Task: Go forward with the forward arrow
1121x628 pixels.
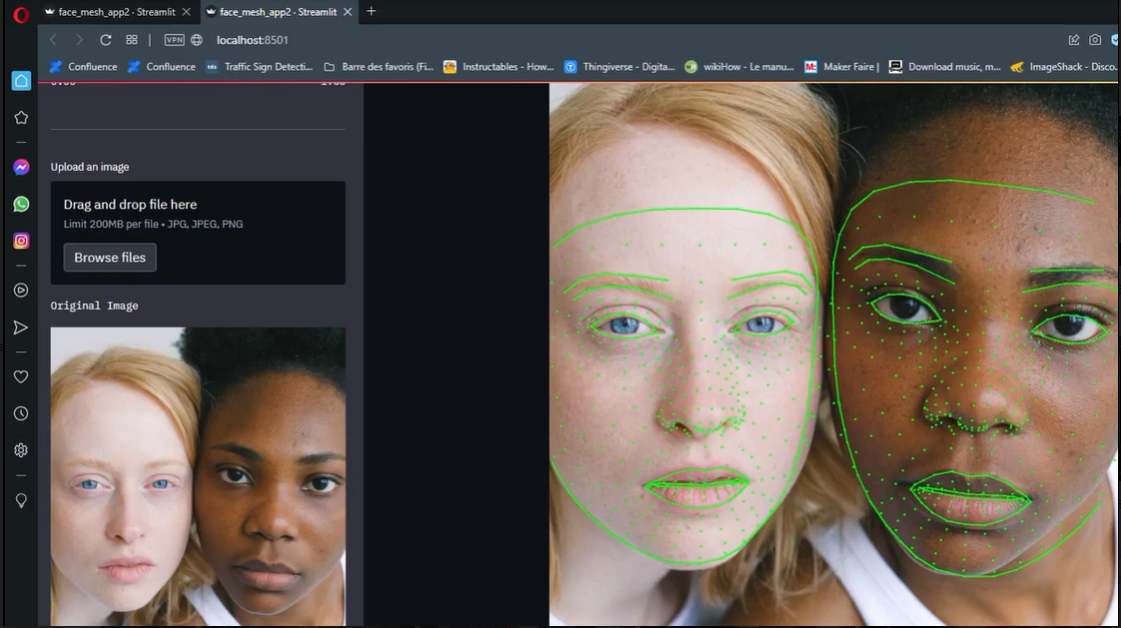Action: [x=79, y=40]
